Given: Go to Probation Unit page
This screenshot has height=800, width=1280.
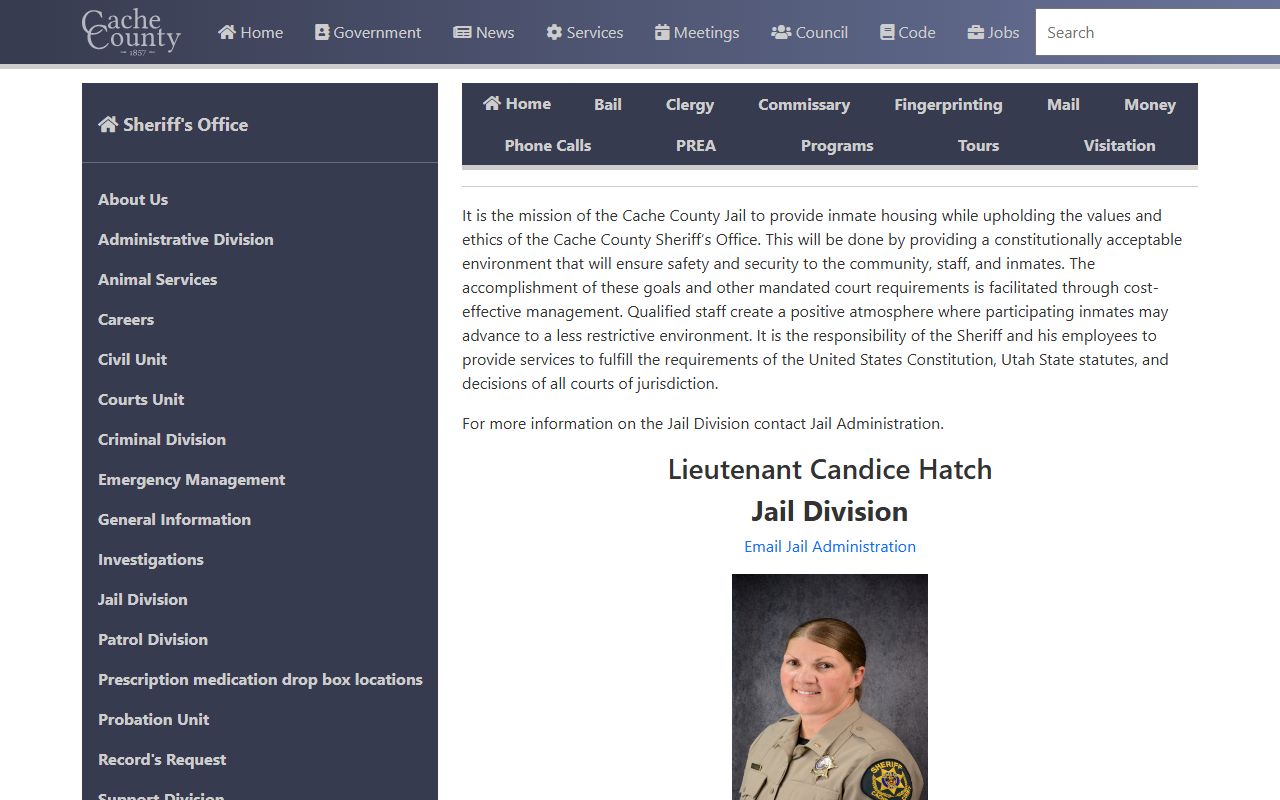Looking at the screenshot, I should (x=154, y=719).
